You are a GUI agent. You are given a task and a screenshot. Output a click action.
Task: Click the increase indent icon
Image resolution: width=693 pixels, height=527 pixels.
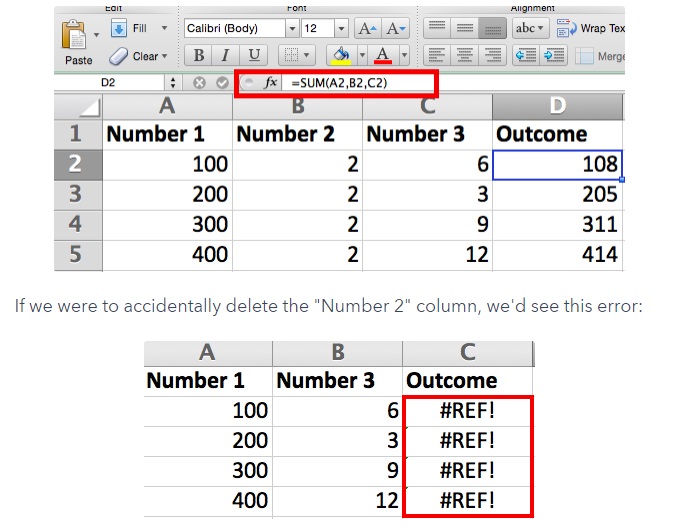tap(554, 55)
